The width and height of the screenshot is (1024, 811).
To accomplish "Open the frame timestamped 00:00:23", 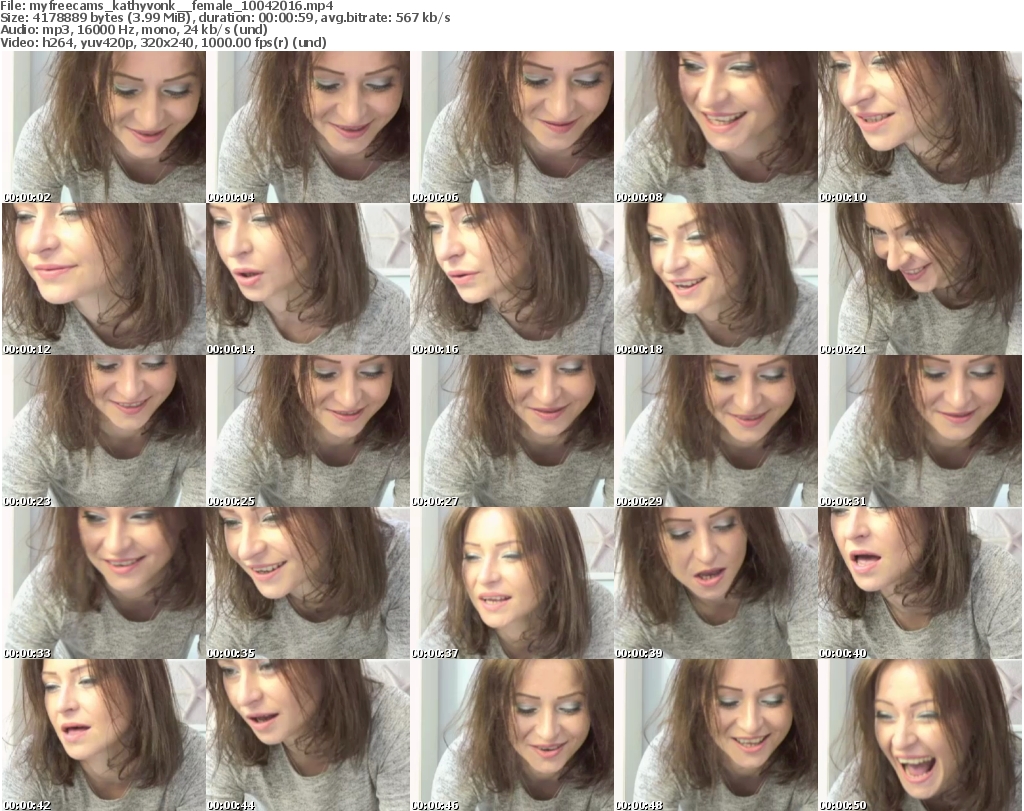I will [104, 431].
